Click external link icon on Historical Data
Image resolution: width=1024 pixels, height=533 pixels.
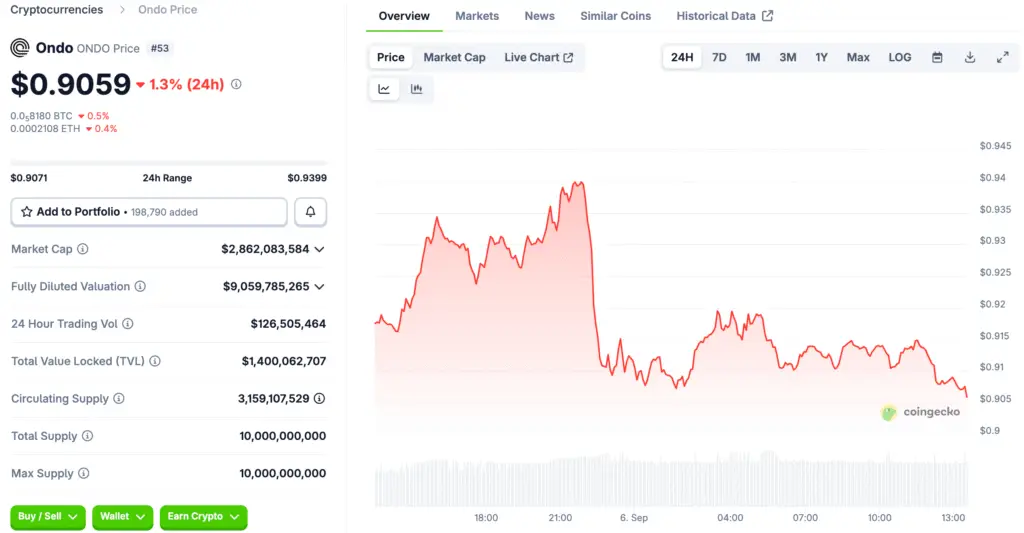(767, 16)
